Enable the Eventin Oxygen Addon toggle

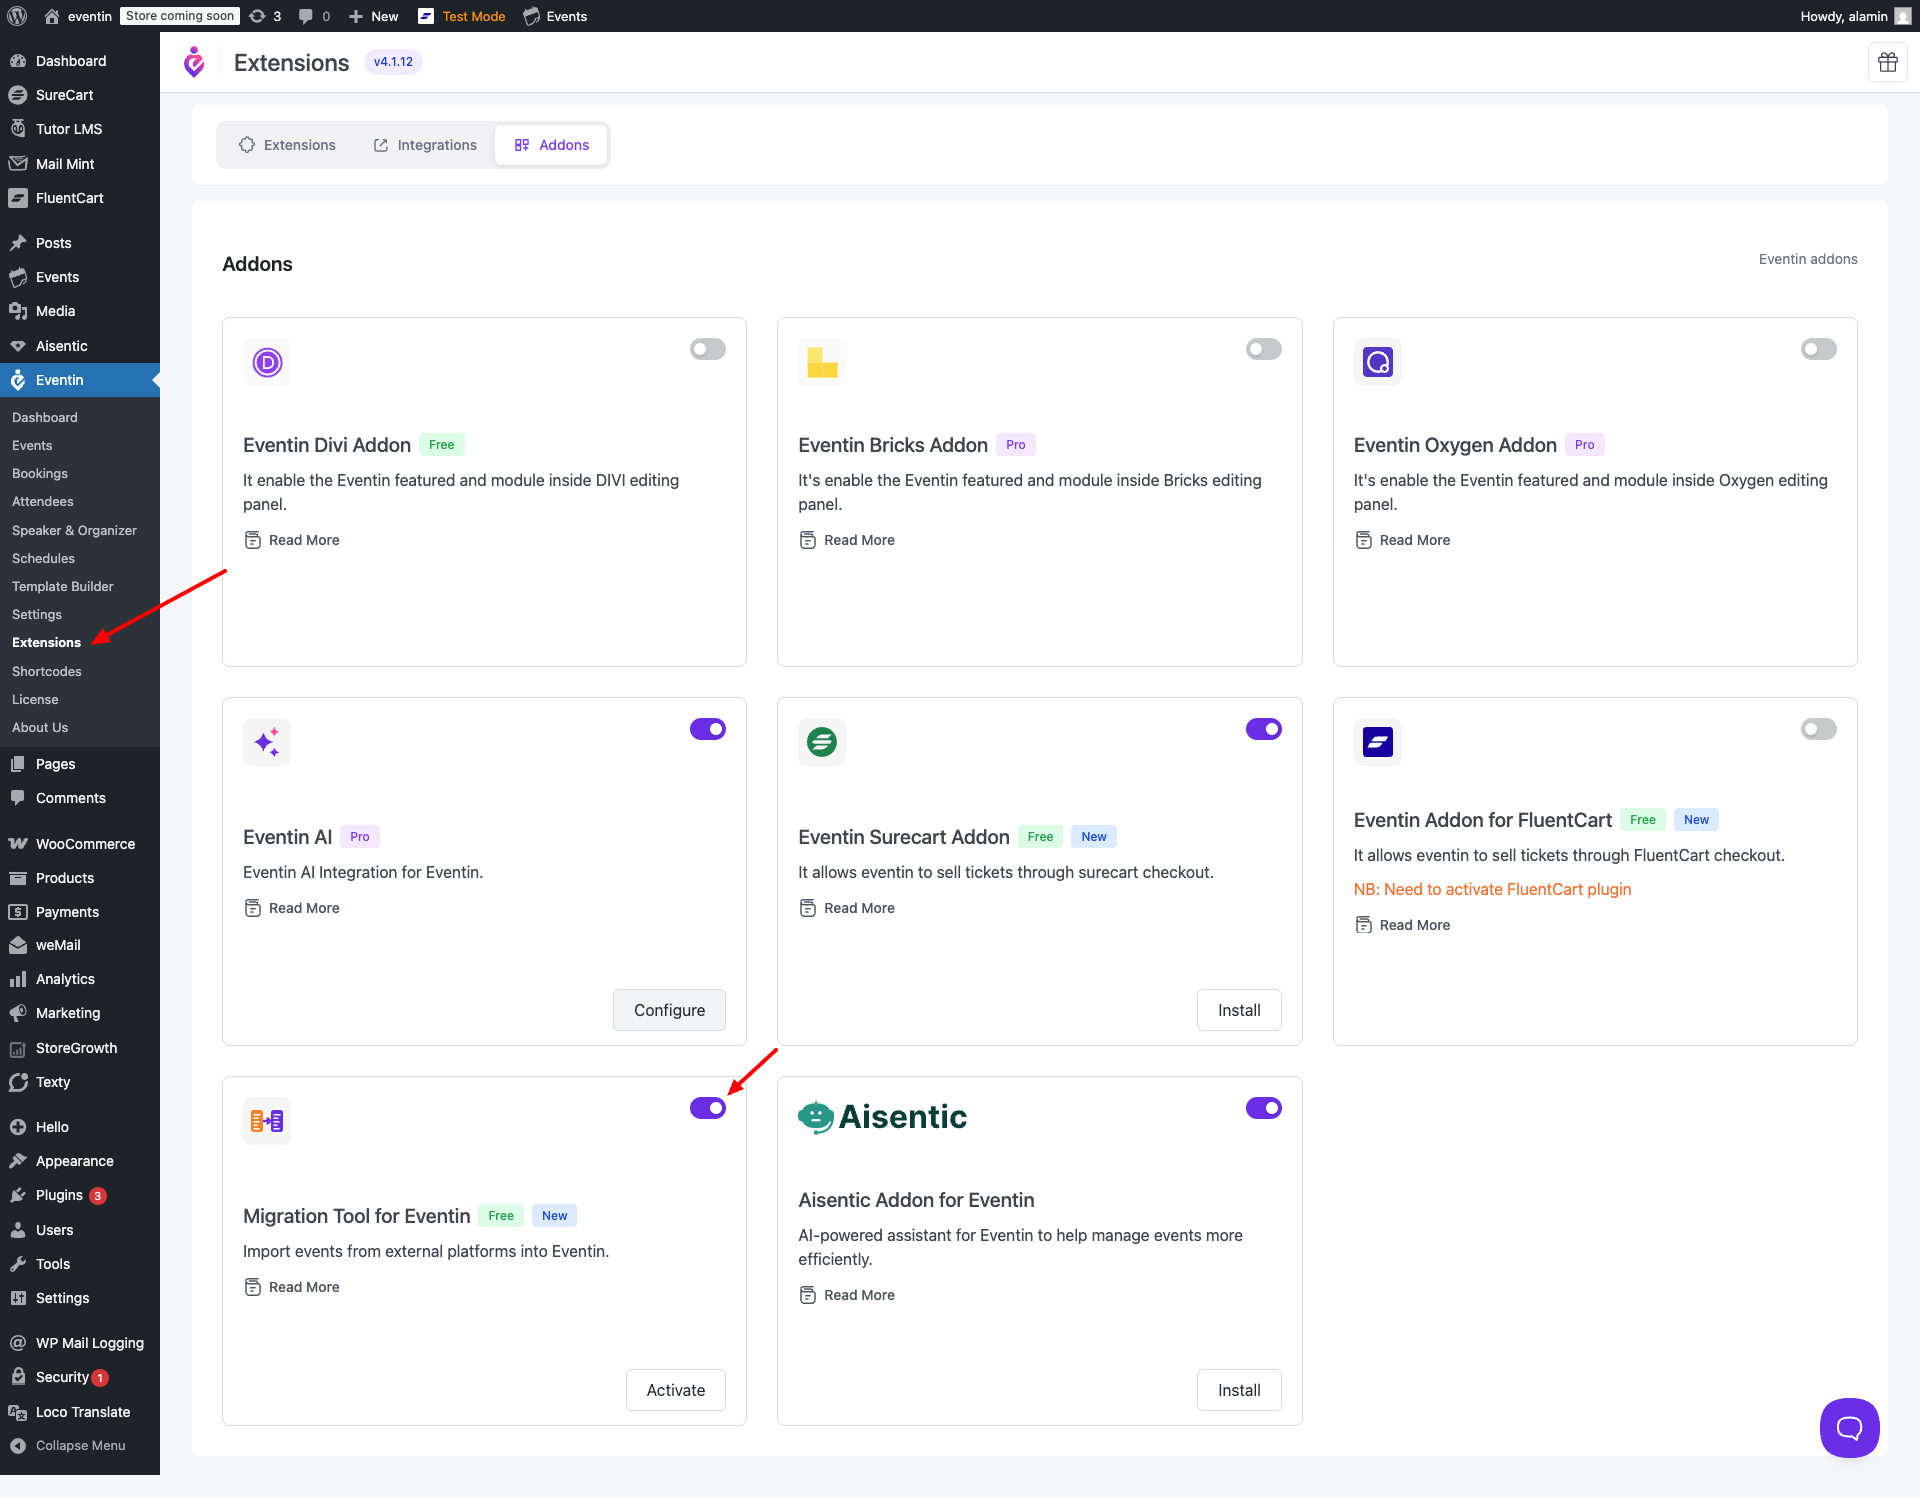click(x=1818, y=349)
